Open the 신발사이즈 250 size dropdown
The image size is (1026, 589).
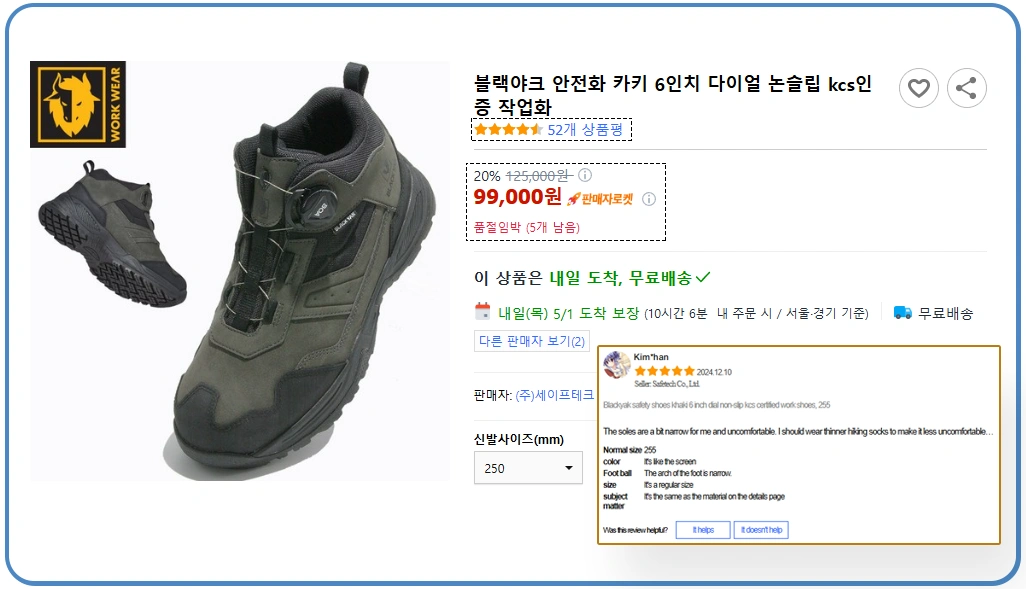pos(528,468)
